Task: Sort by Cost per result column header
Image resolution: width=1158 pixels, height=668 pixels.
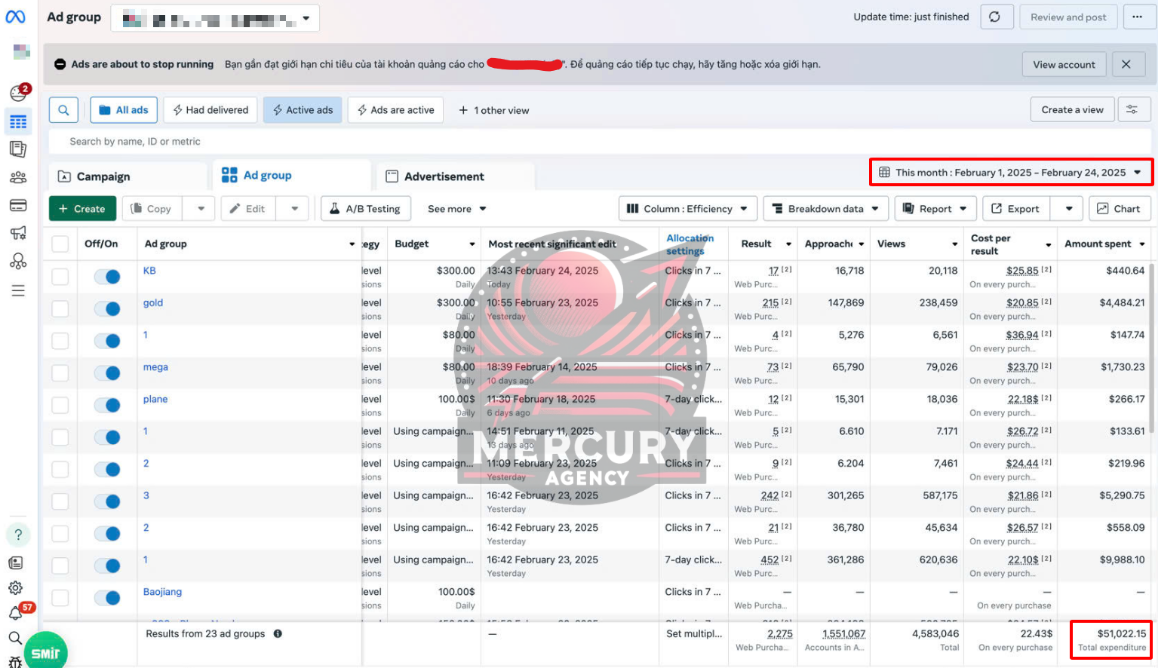Action: (1011, 244)
